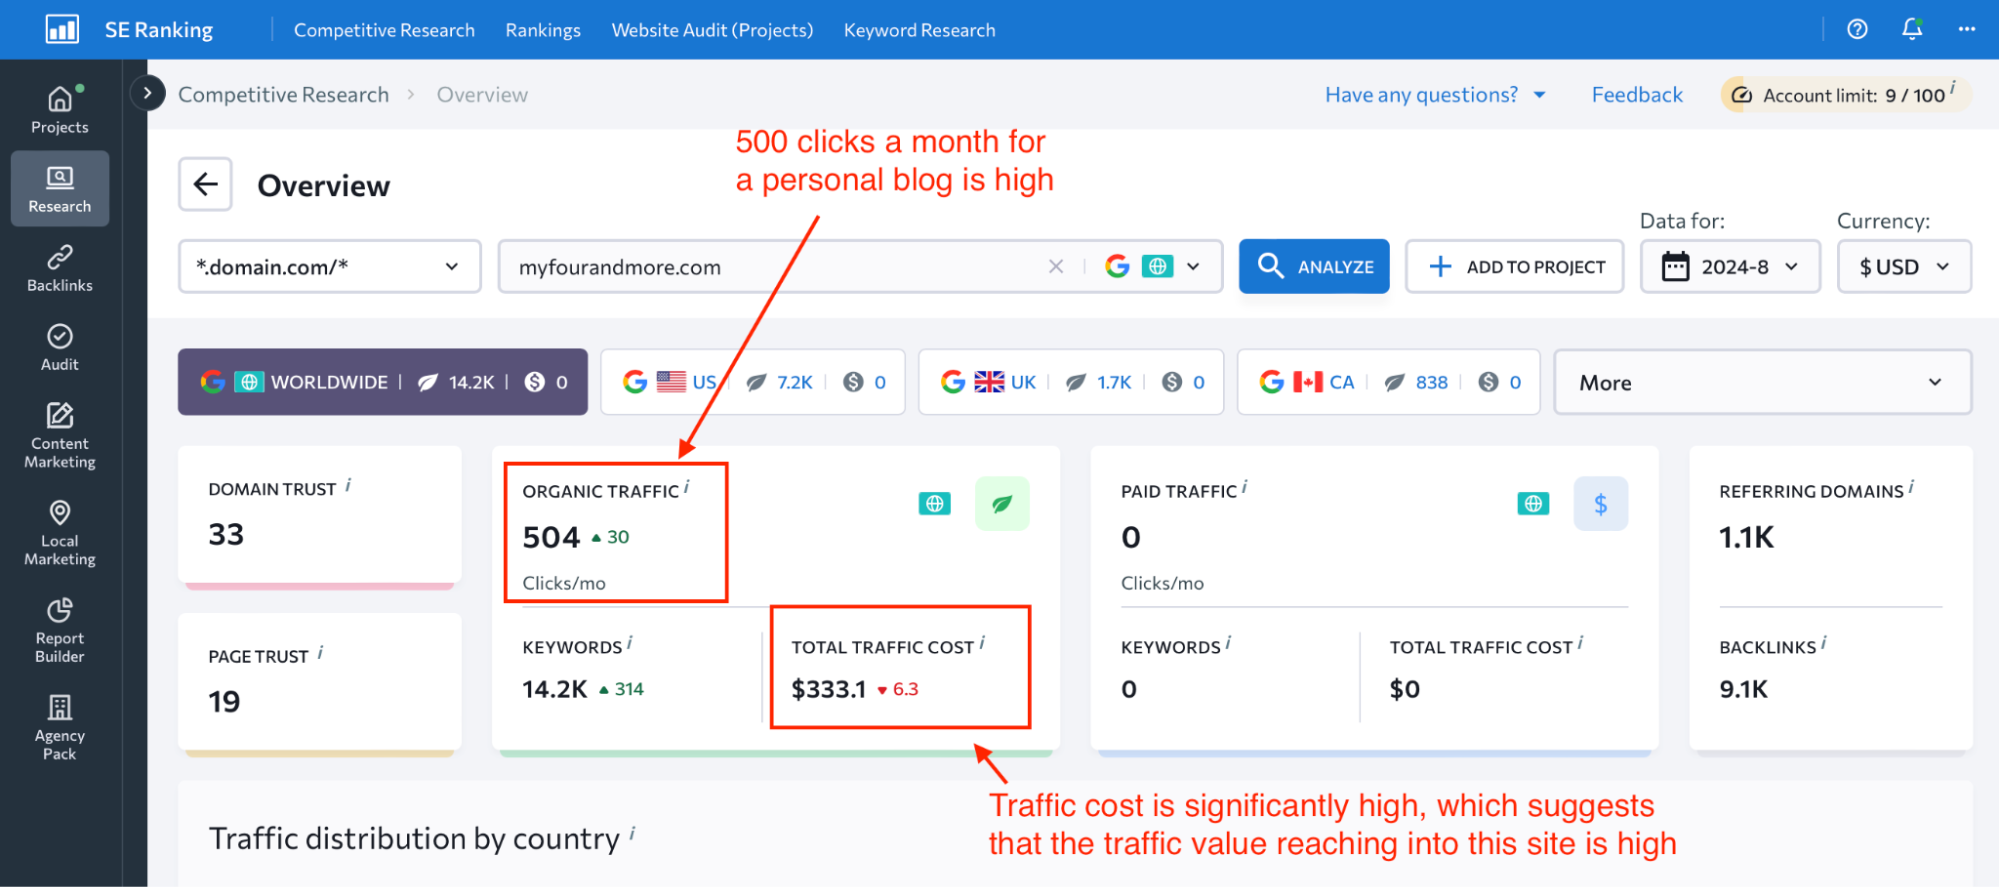Viewport: 1999px width, 888px height.
Task: Click the organic traffic value 504
Action: click(x=551, y=538)
